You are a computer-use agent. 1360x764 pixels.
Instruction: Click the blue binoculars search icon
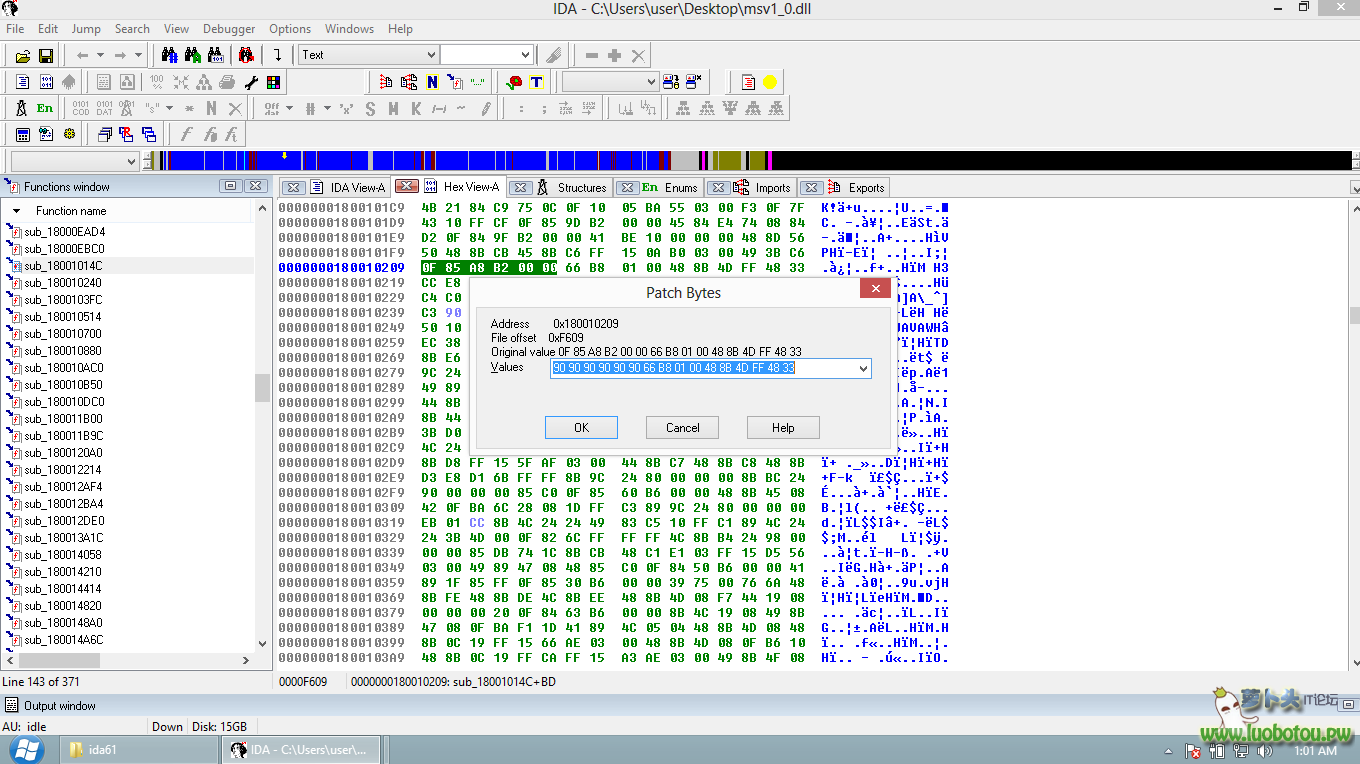pyautogui.click(x=171, y=55)
